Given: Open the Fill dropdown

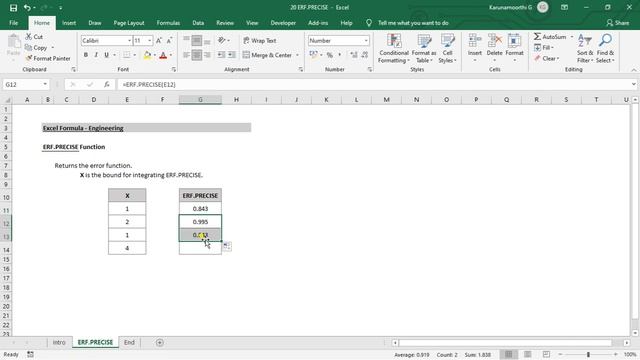Looking at the screenshot, I should [544, 48].
